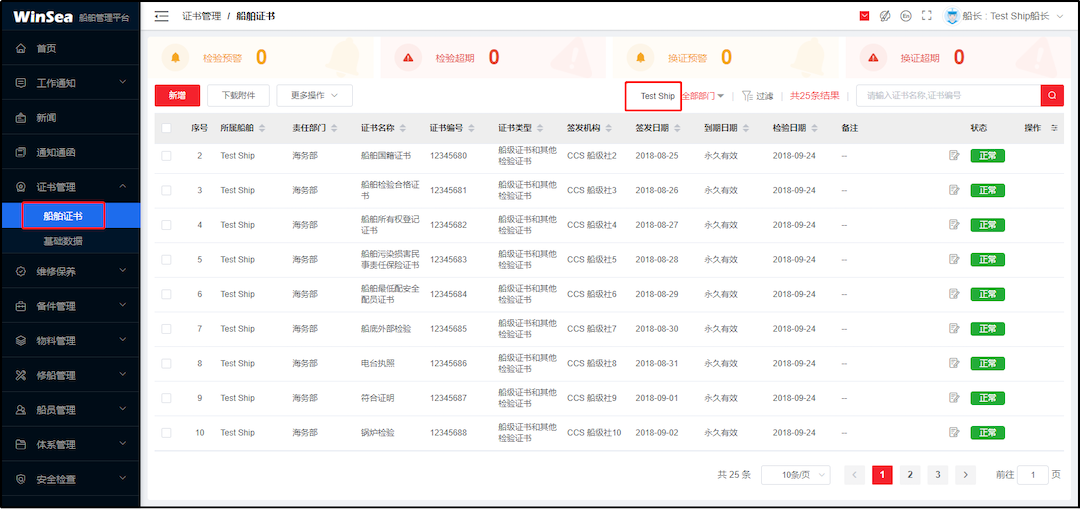Click the funnel filter icon next to 过滤
This screenshot has width=1080, height=509.
coord(747,96)
